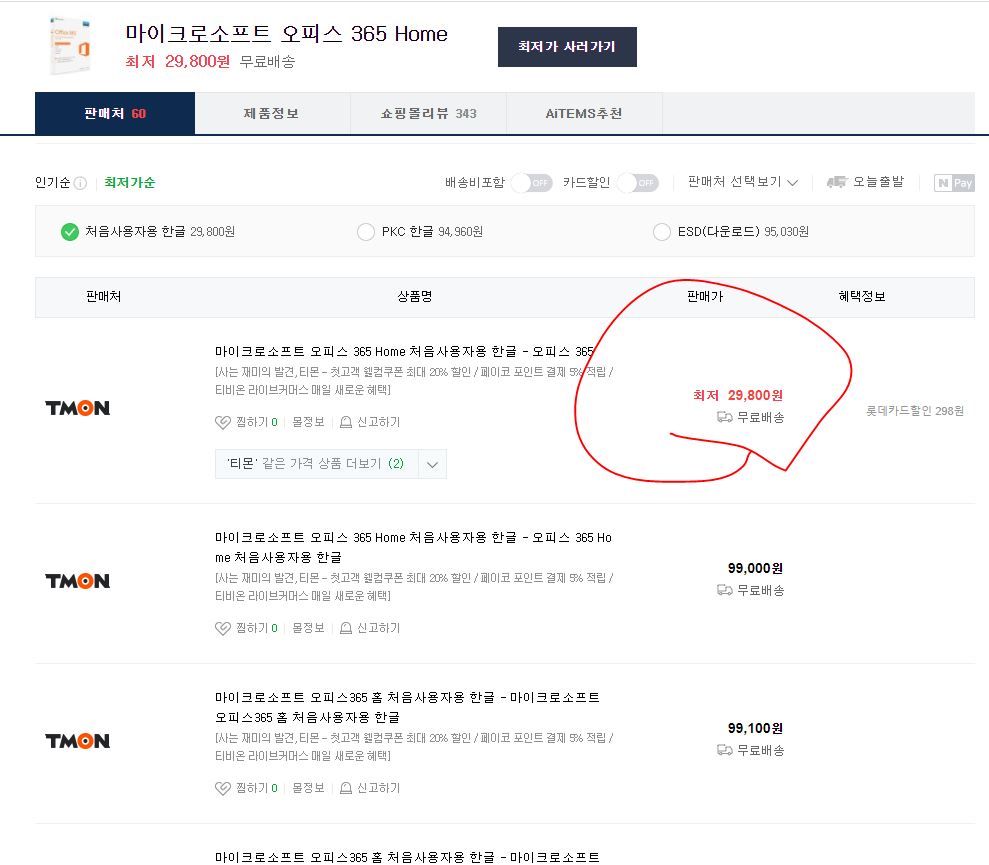The height and width of the screenshot is (865, 989).
Task: Click the heart wishlist icon in third TMON listing
Action: pos(223,788)
